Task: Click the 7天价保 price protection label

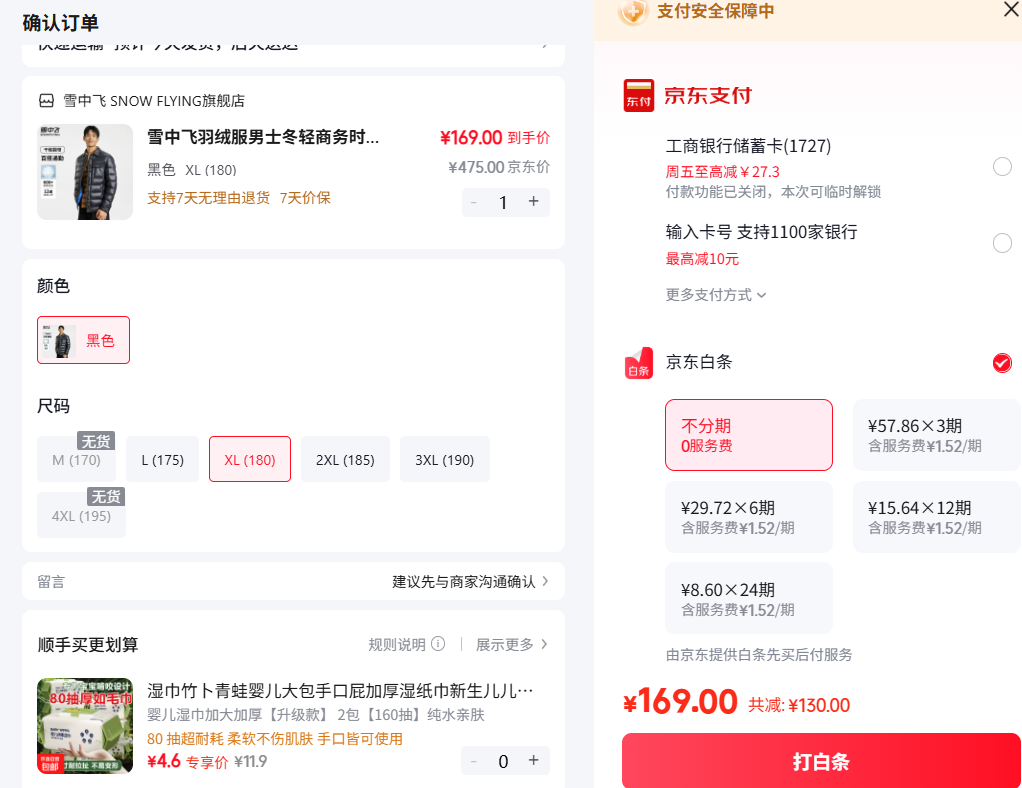Action: point(305,197)
